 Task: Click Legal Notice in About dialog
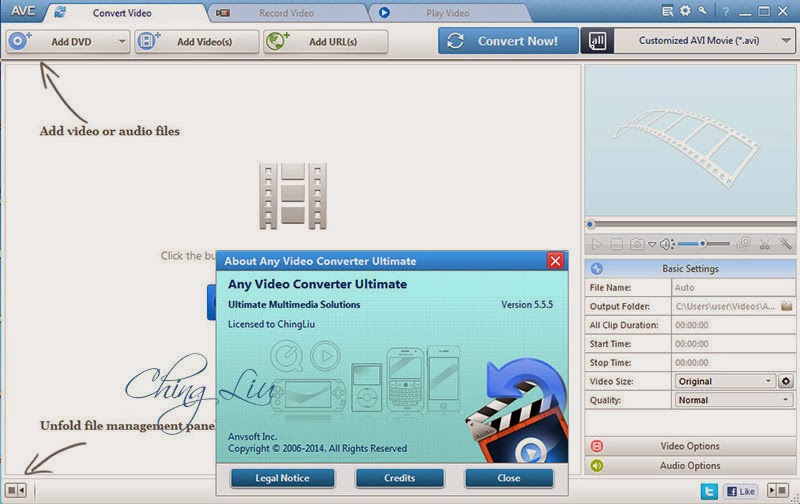tap(282, 478)
